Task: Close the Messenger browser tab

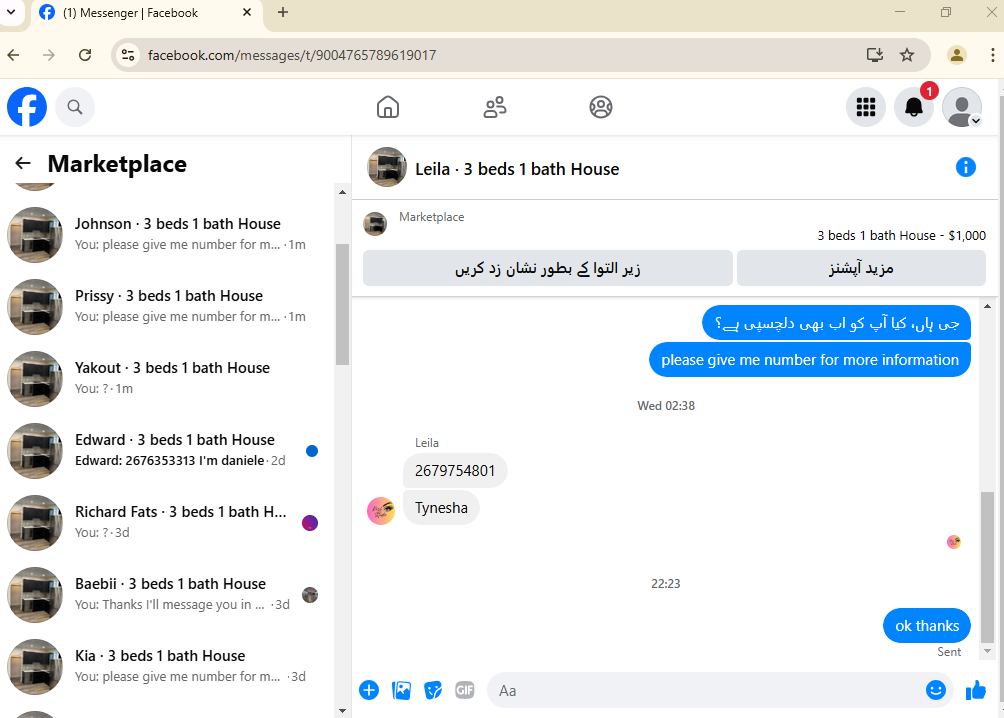Action: pyautogui.click(x=247, y=12)
